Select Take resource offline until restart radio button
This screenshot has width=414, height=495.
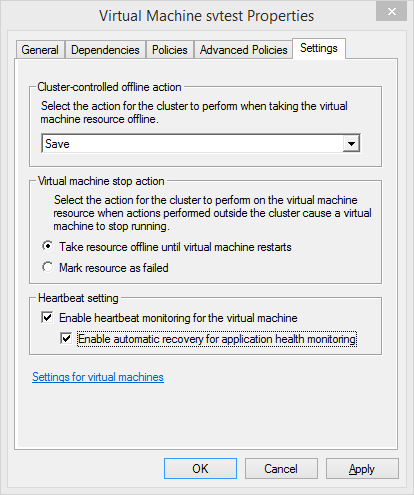[x=48, y=246]
